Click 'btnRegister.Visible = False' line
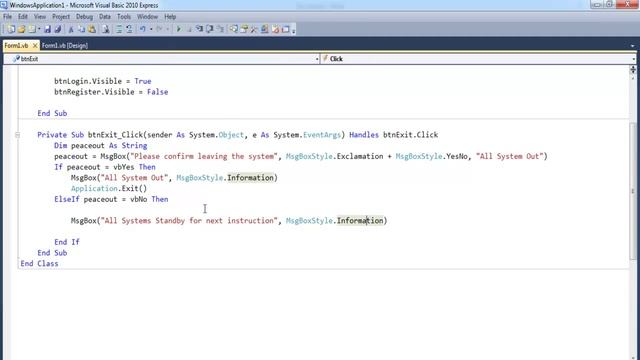The image size is (640, 360). pos(111,92)
